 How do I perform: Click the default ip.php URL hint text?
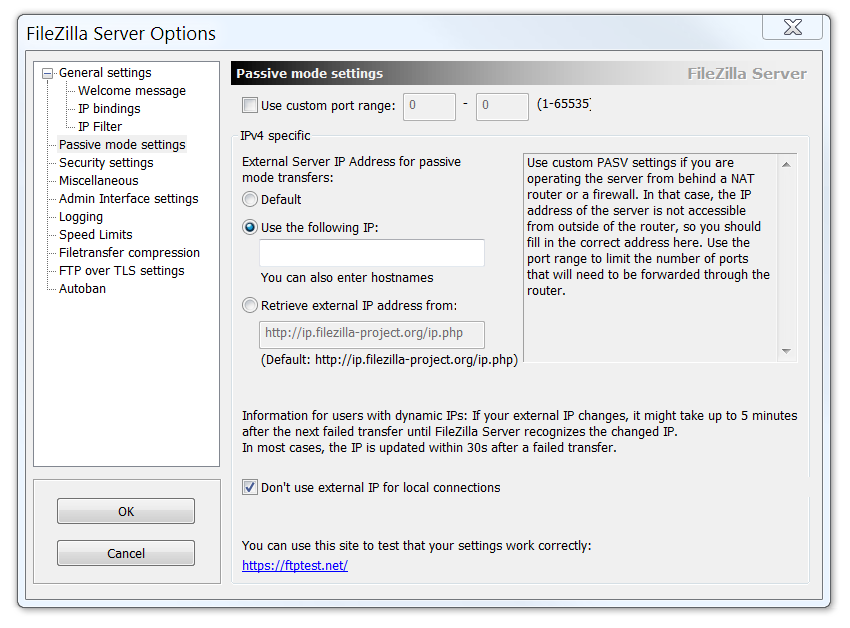point(389,360)
